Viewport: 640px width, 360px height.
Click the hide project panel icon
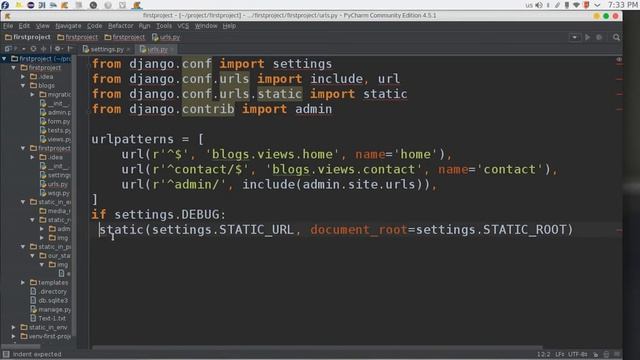[70, 49]
